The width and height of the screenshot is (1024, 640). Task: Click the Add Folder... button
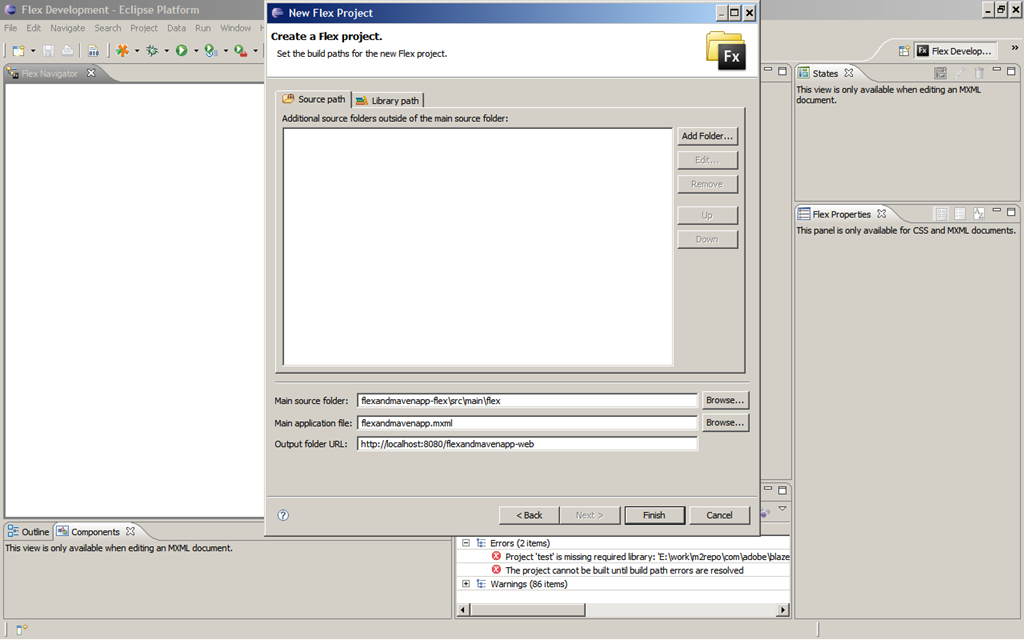coord(707,136)
